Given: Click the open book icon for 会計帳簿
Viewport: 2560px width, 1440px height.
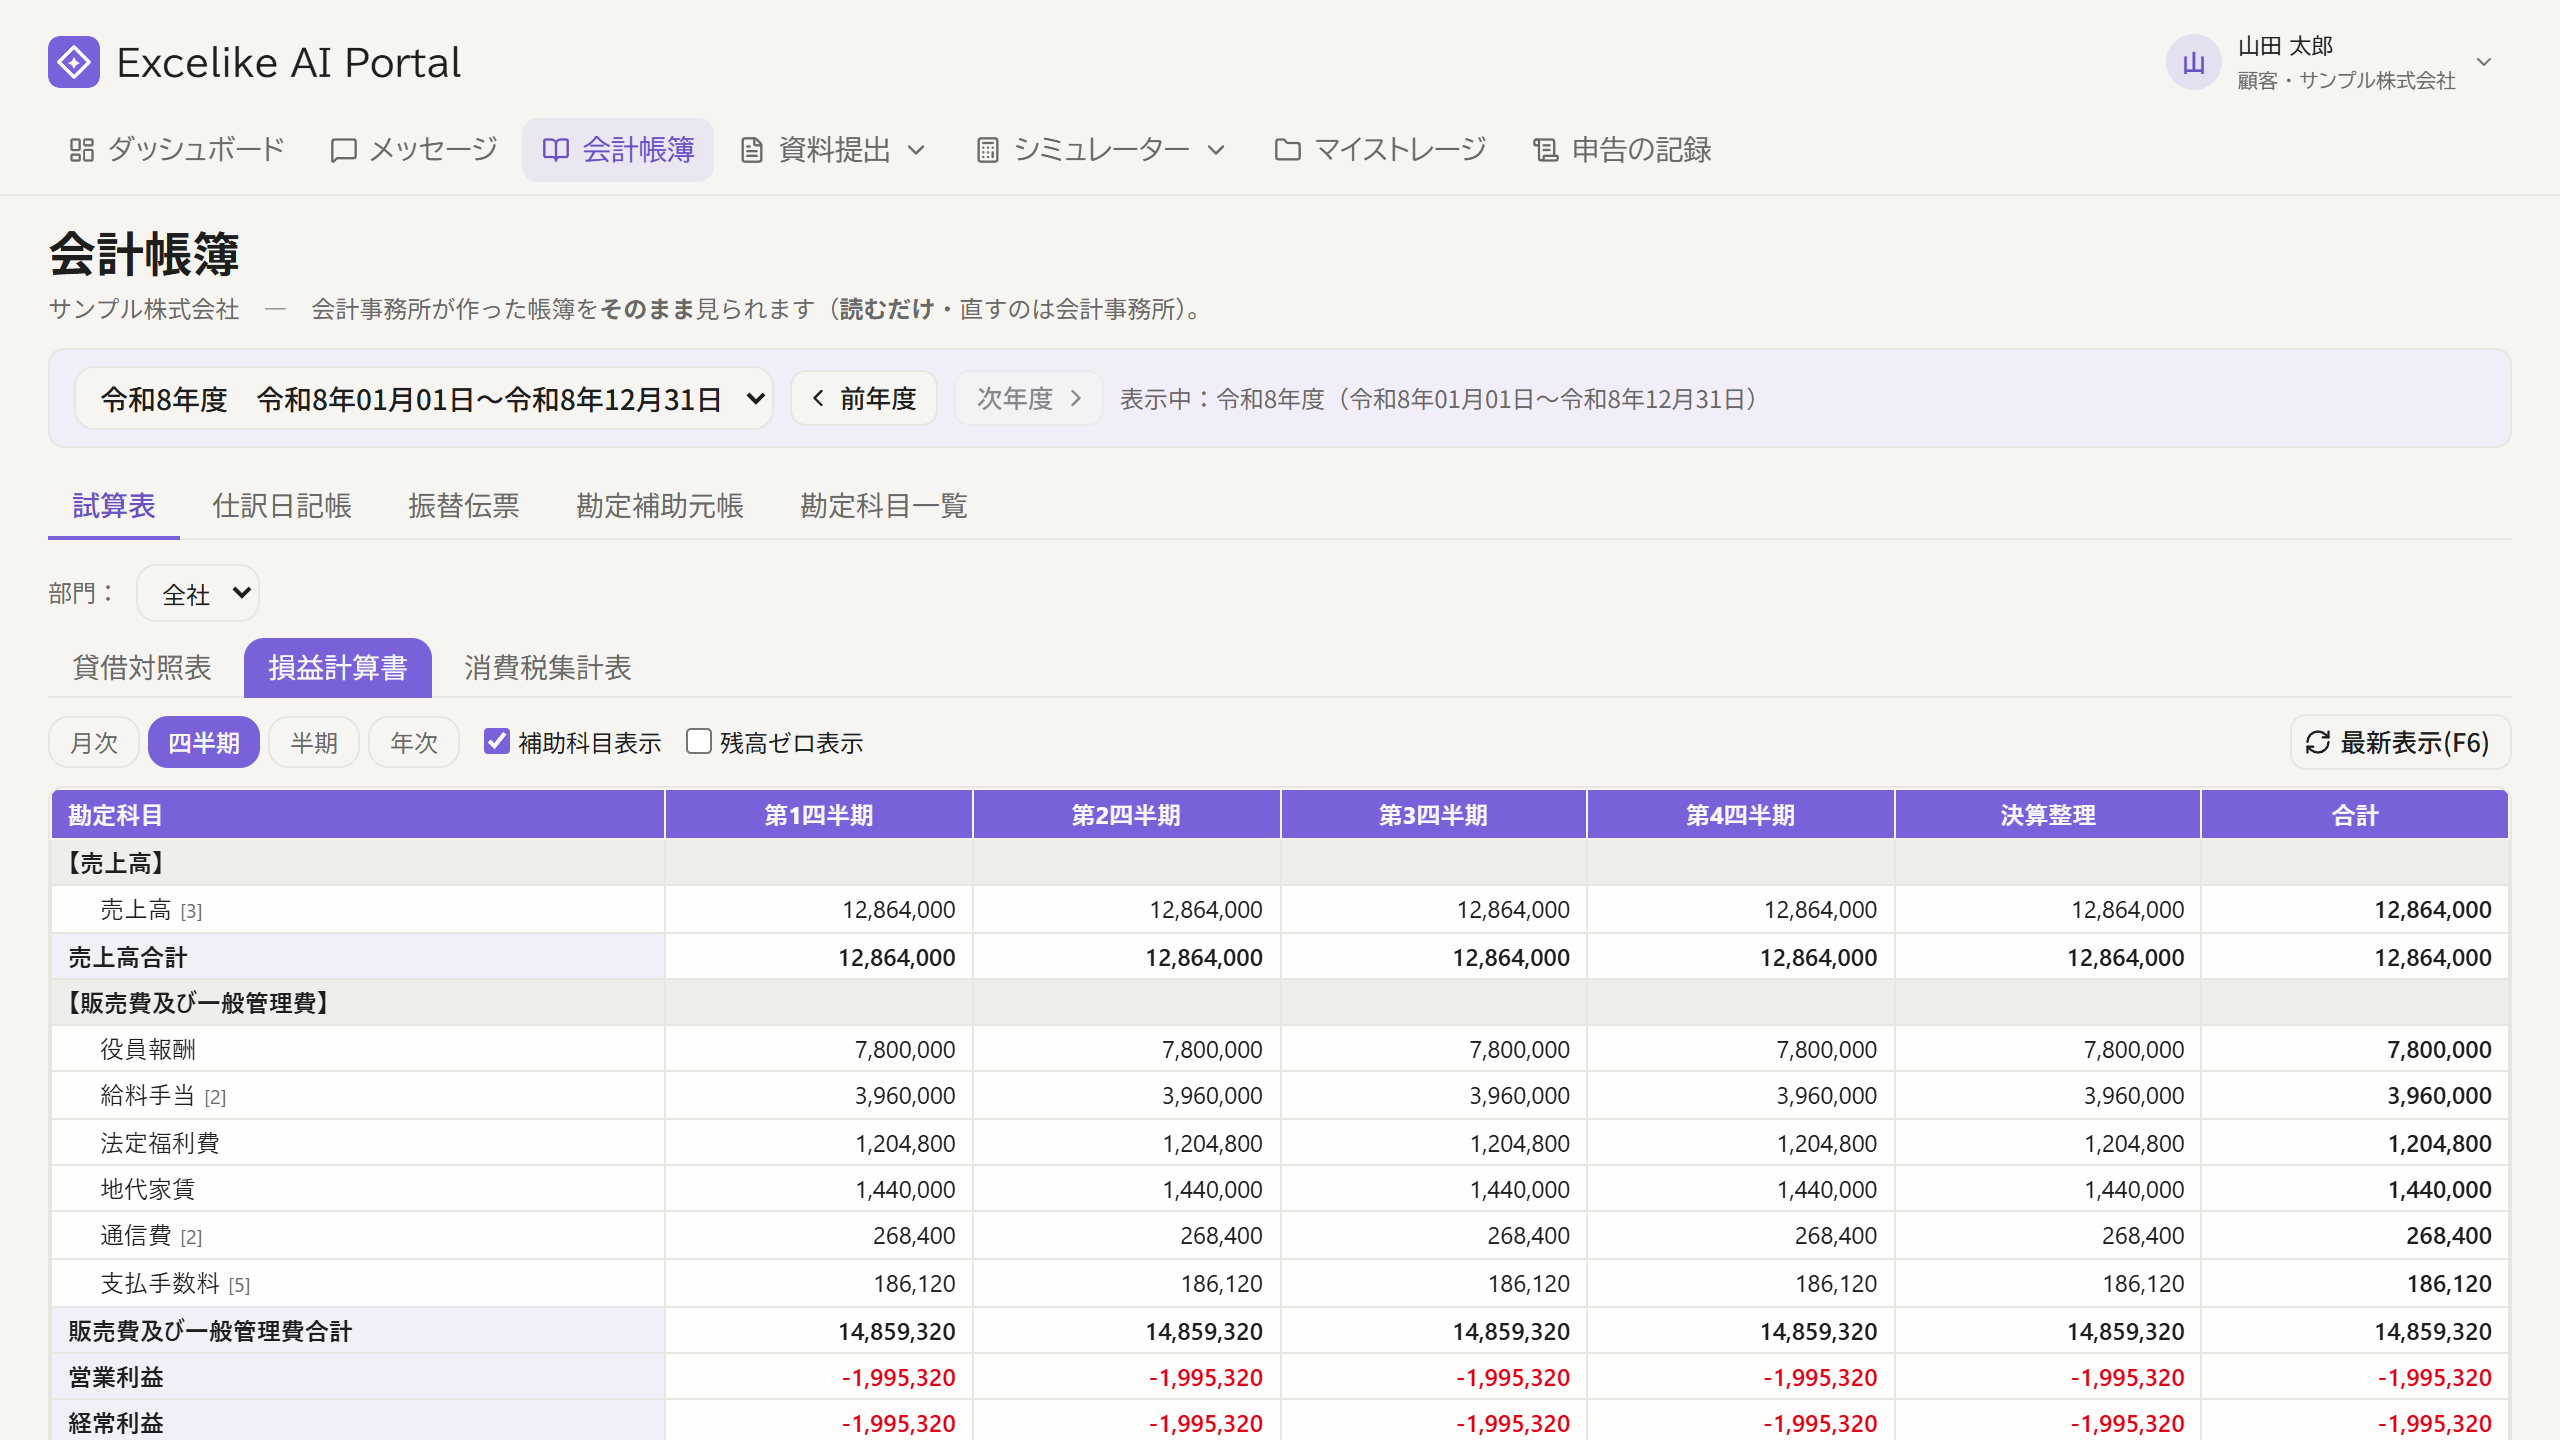Looking at the screenshot, I should pyautogui.click(x=556, y=150).
